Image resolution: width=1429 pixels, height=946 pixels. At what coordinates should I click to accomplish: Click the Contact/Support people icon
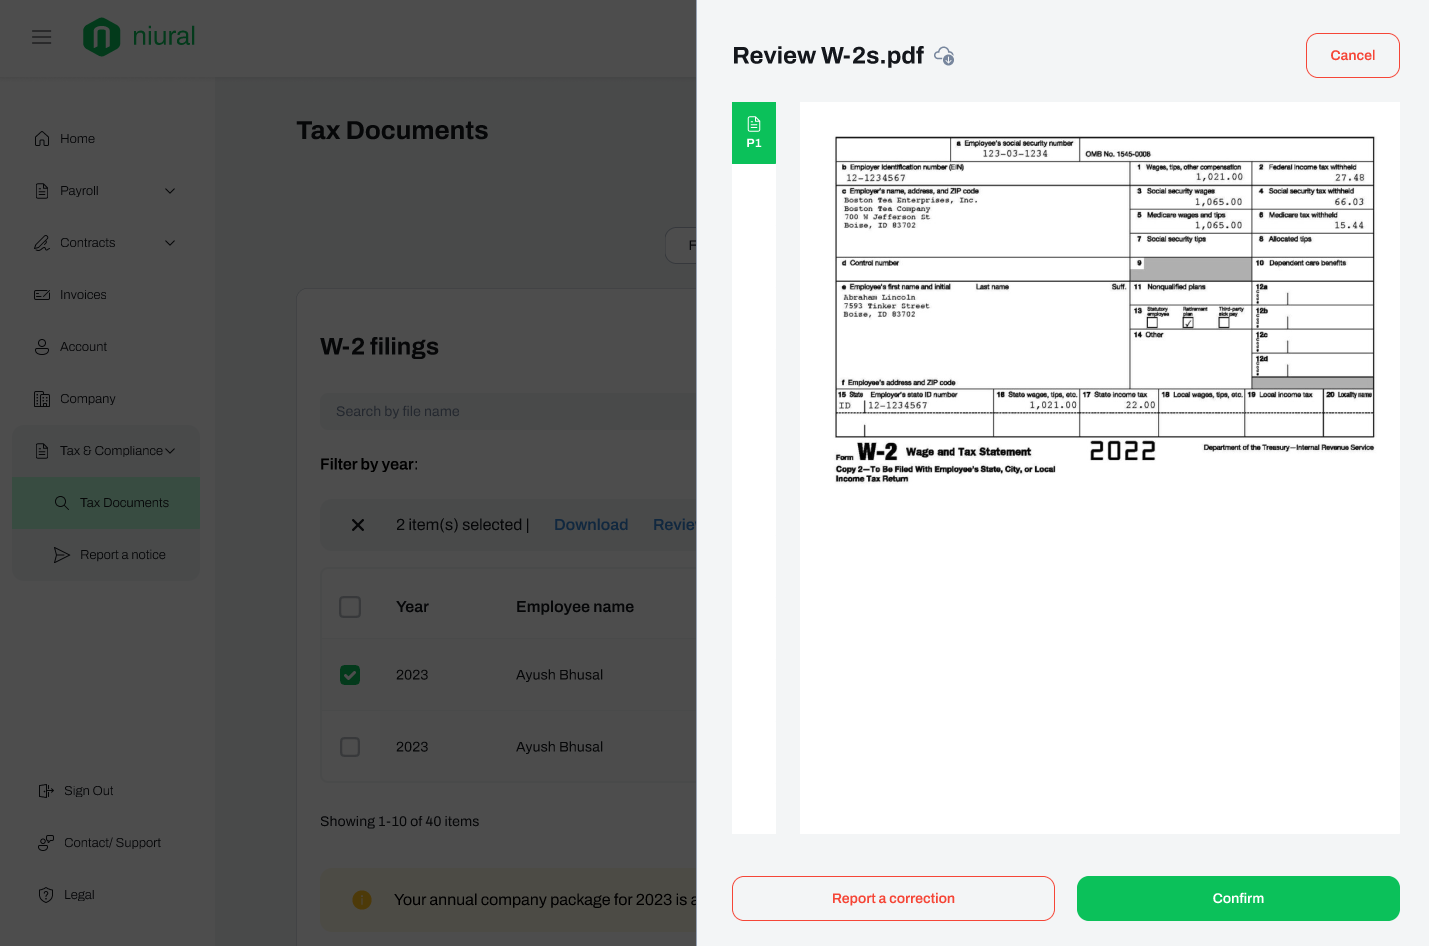coord(46,843)
